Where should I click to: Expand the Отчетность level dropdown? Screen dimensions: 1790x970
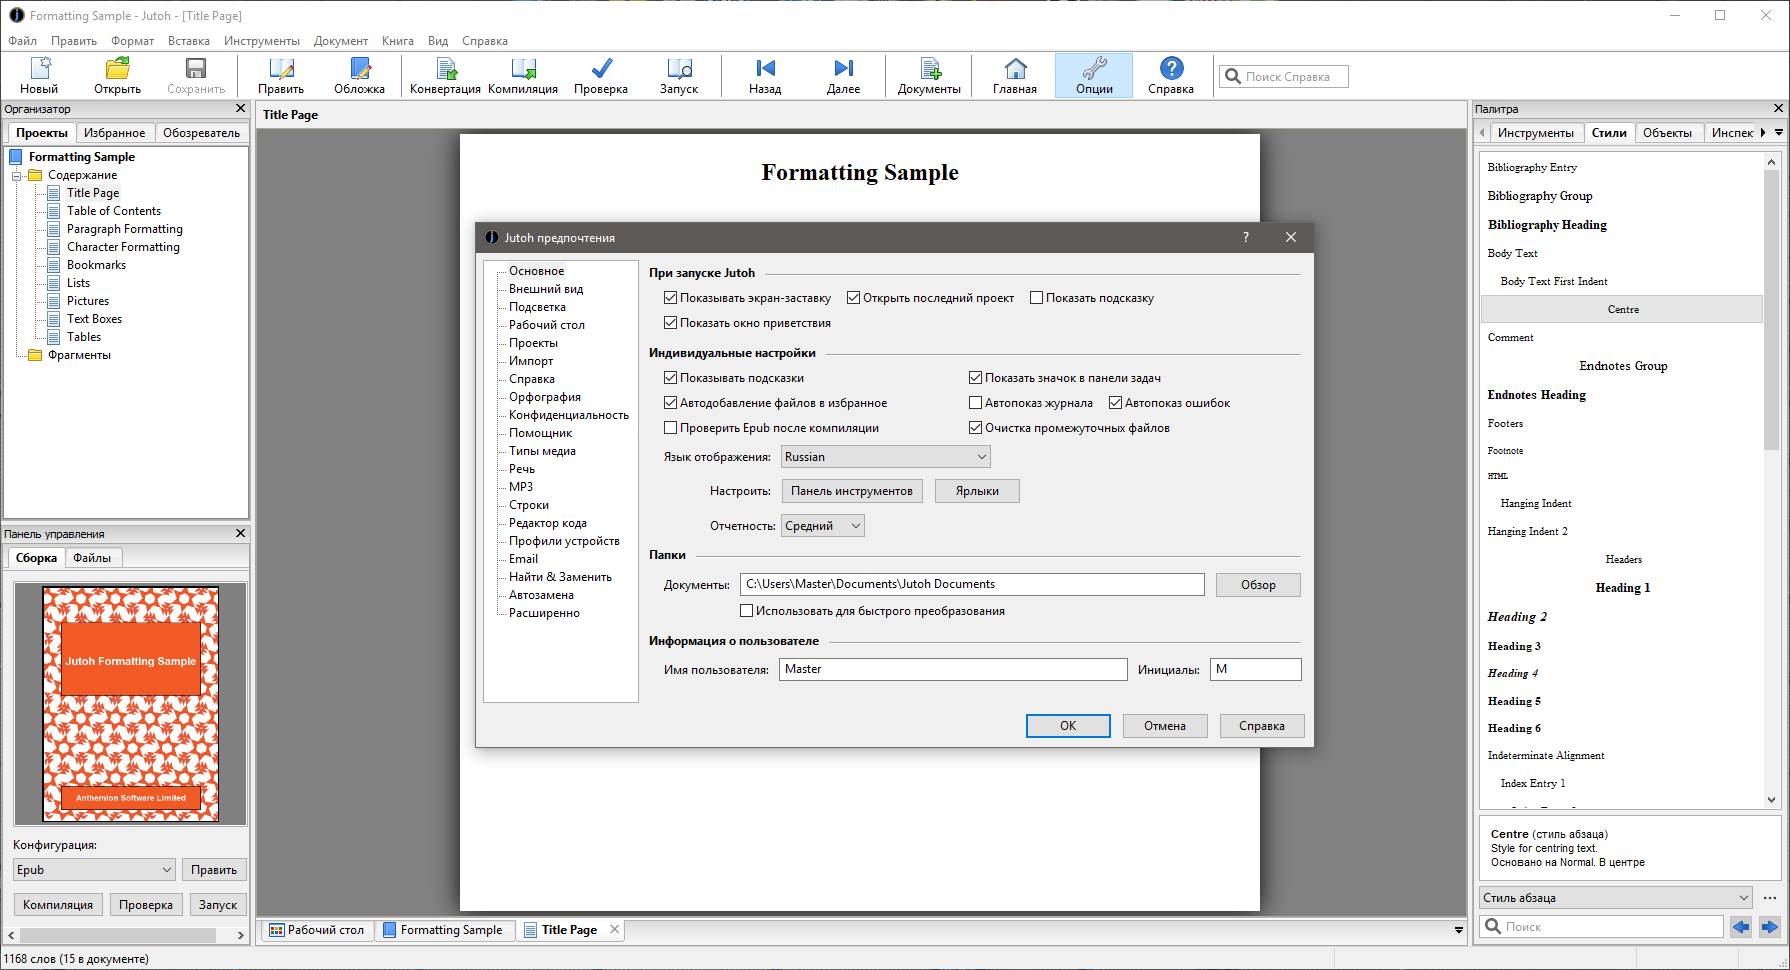822,526
